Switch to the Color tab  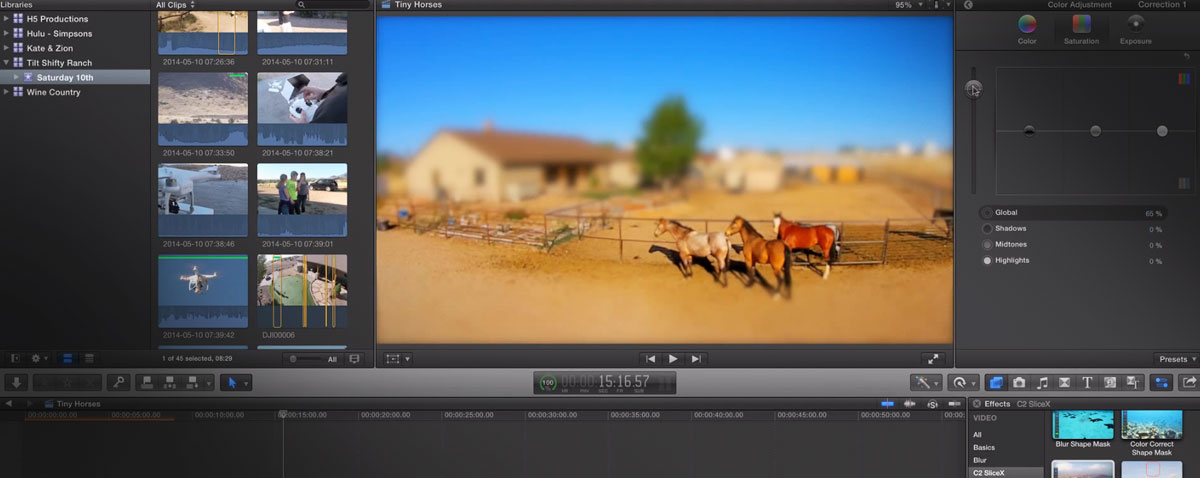coord(1027,28)
